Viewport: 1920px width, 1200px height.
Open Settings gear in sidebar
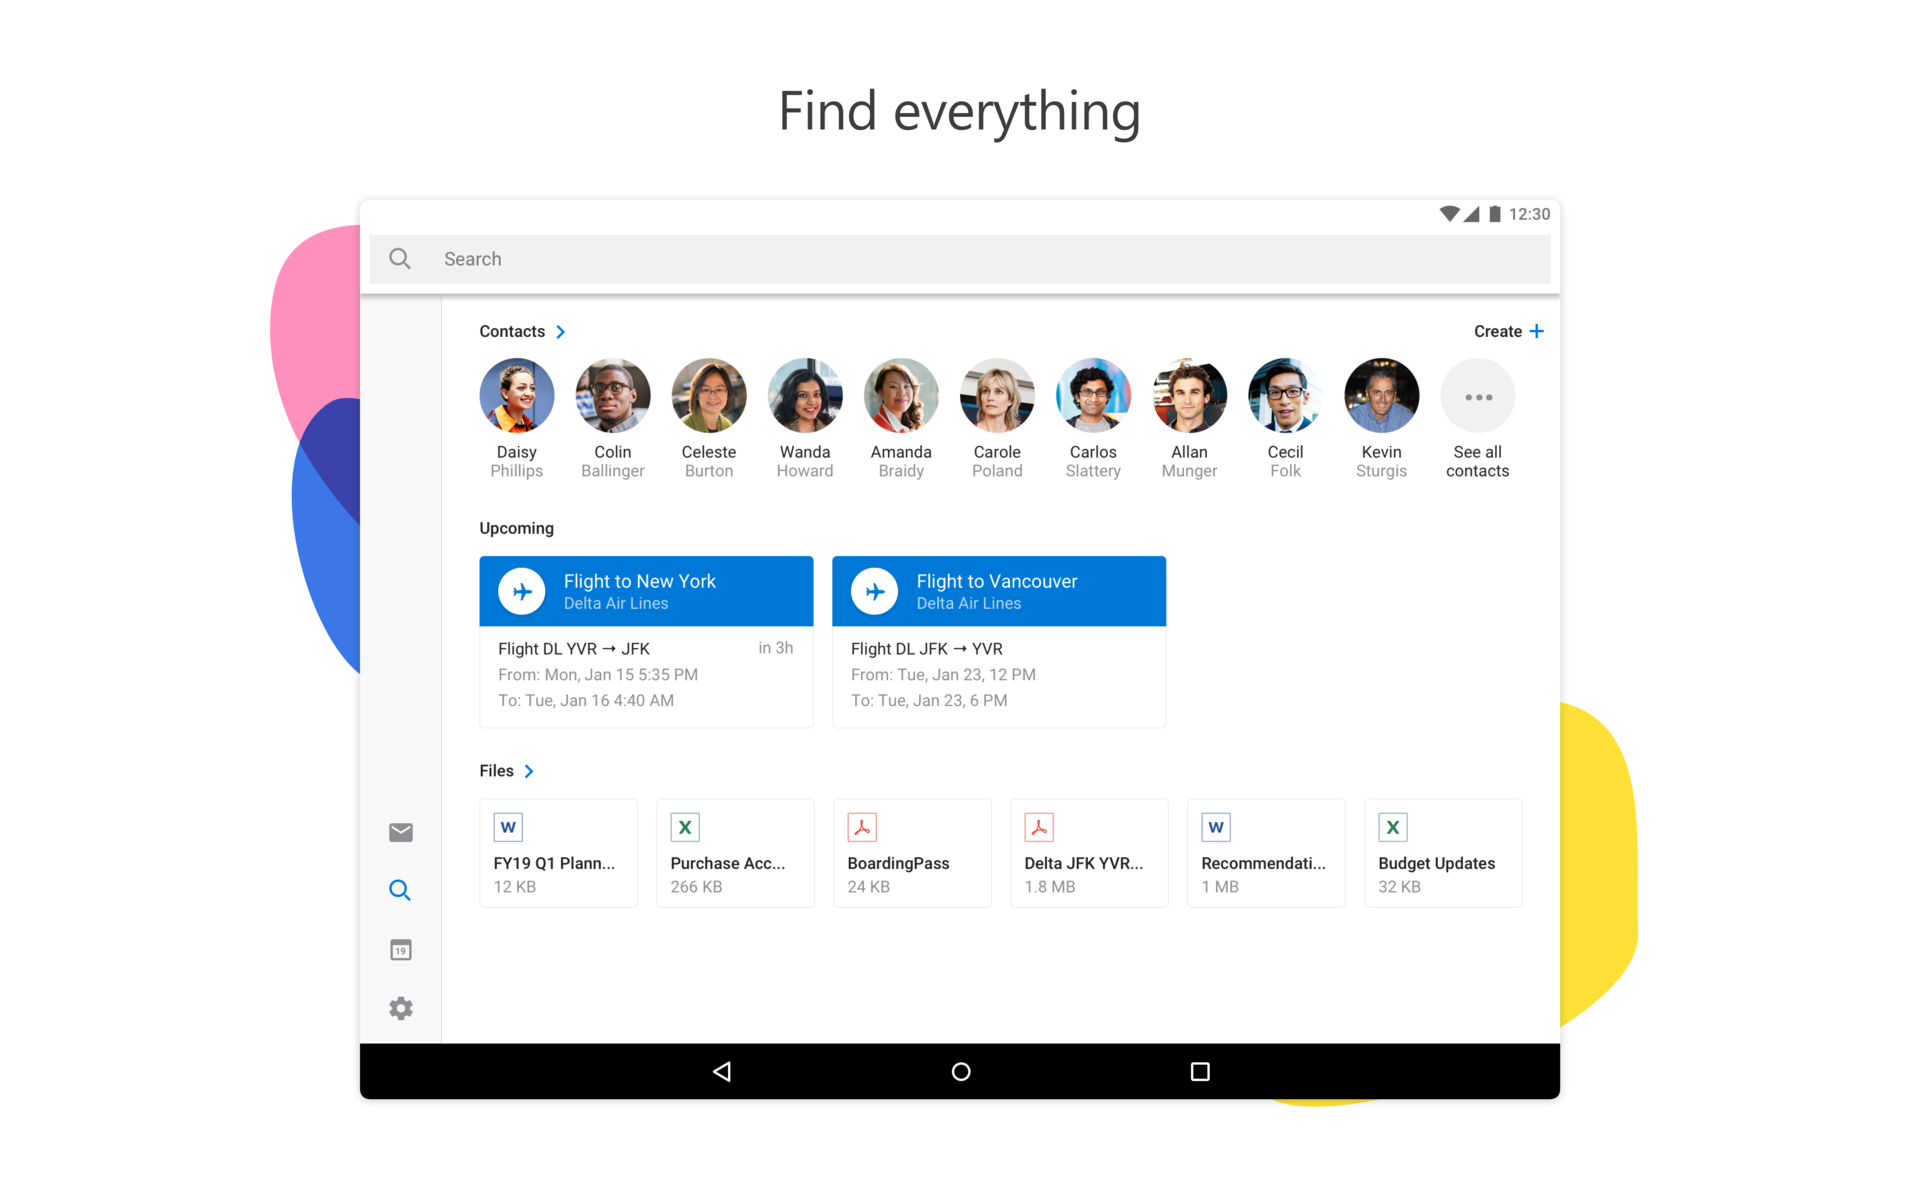(x=401, y=1008)
